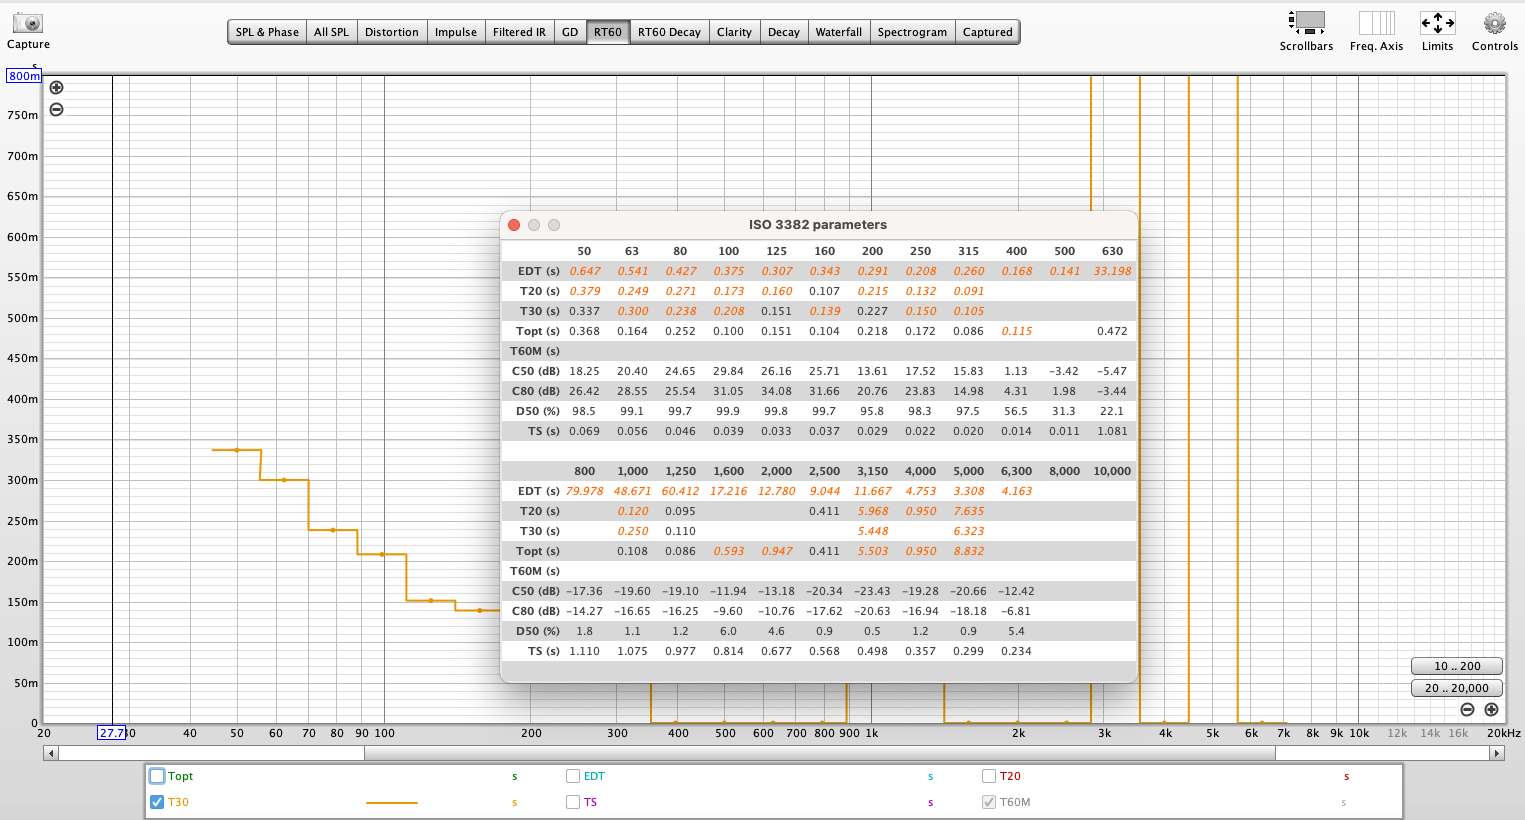Switch to the Waterfall tab

838,32
